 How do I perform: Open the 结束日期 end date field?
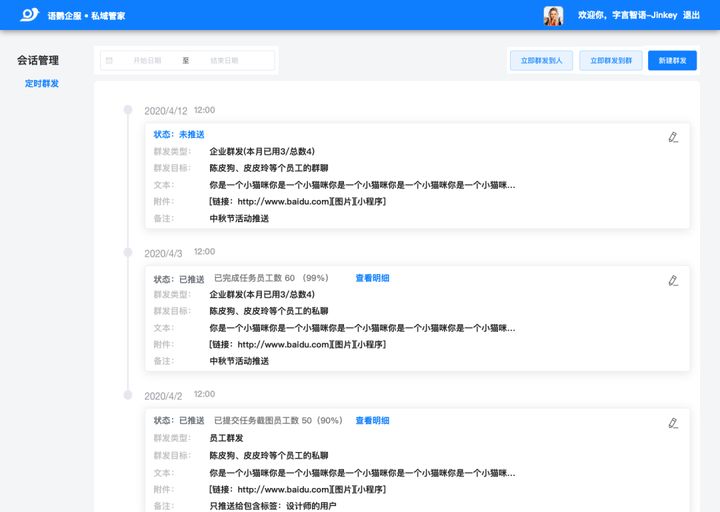224,61
